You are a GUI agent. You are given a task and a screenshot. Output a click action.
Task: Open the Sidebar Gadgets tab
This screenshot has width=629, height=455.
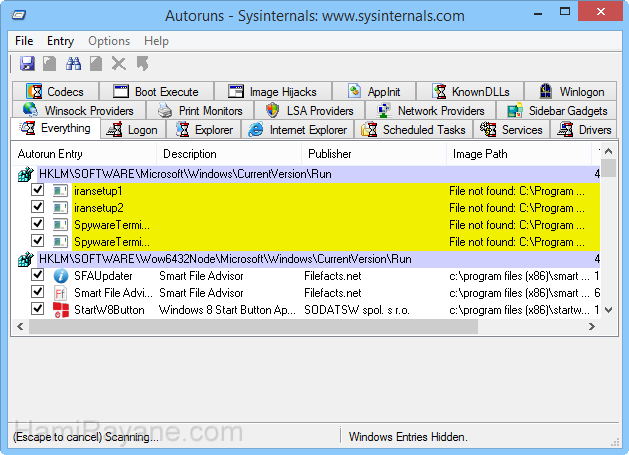click(557, 110)
